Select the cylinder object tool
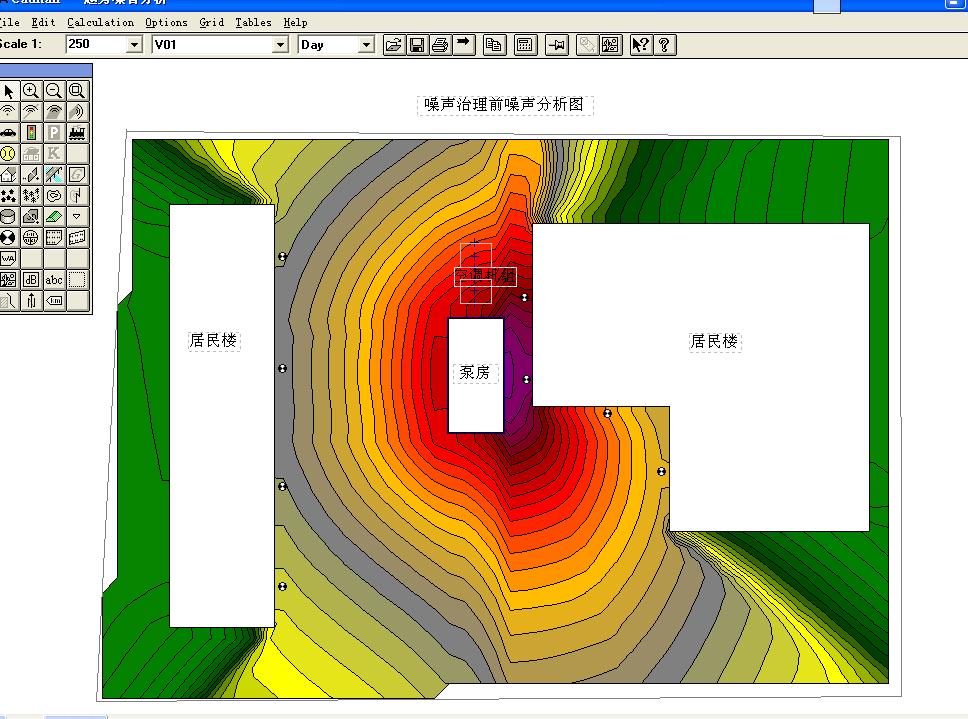Screen dimensions: 968x719 point(9,217)
